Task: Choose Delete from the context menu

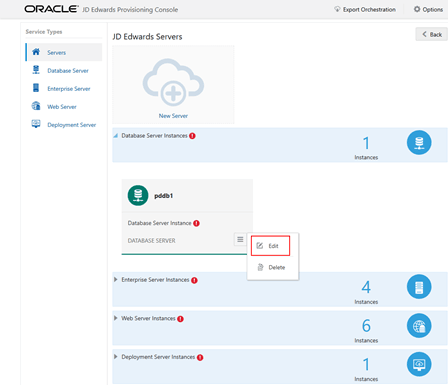Action: [272, 267]
